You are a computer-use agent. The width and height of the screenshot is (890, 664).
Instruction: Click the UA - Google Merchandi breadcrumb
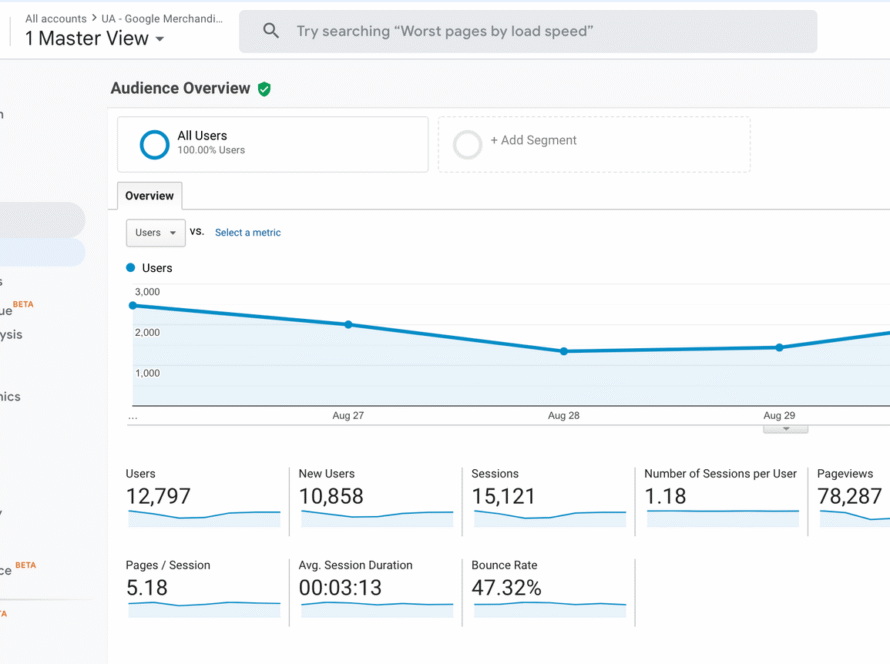tap(162, 18)
